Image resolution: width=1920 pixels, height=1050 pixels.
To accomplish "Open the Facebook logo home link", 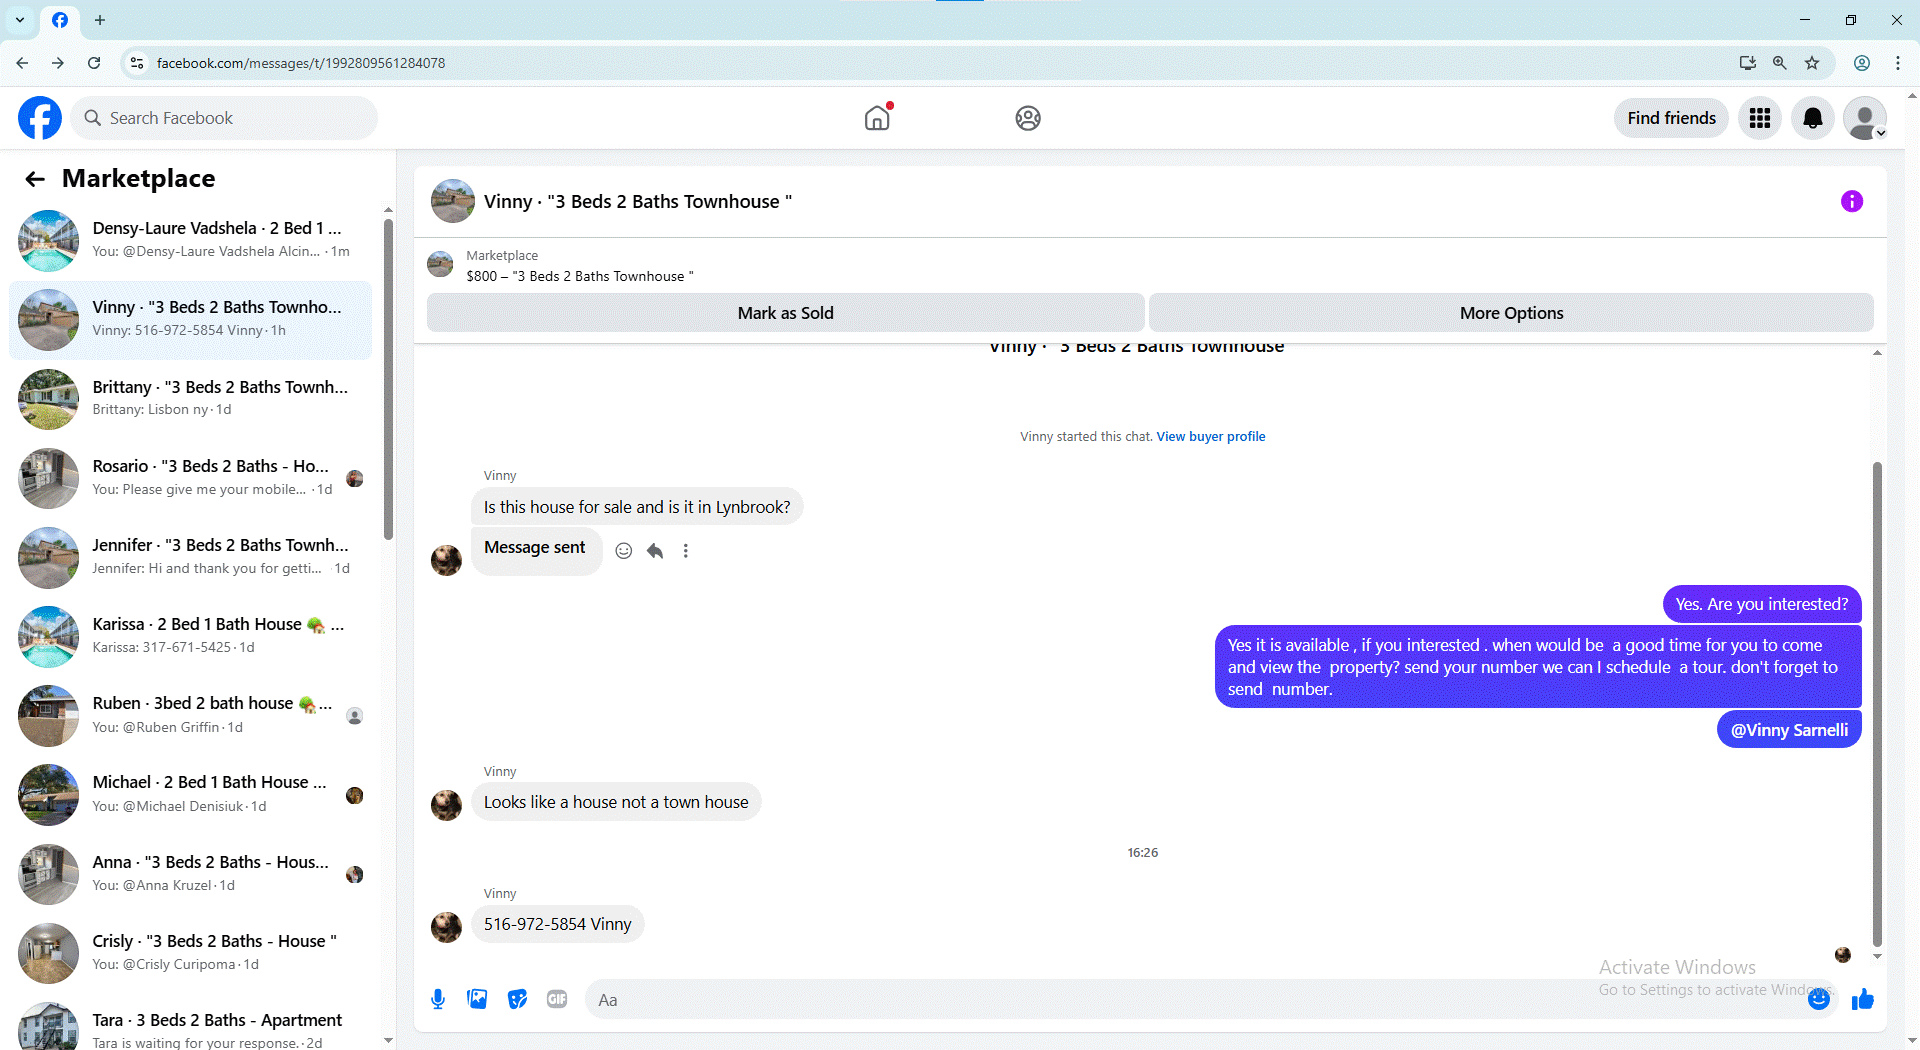I will [x=40, y=118].
